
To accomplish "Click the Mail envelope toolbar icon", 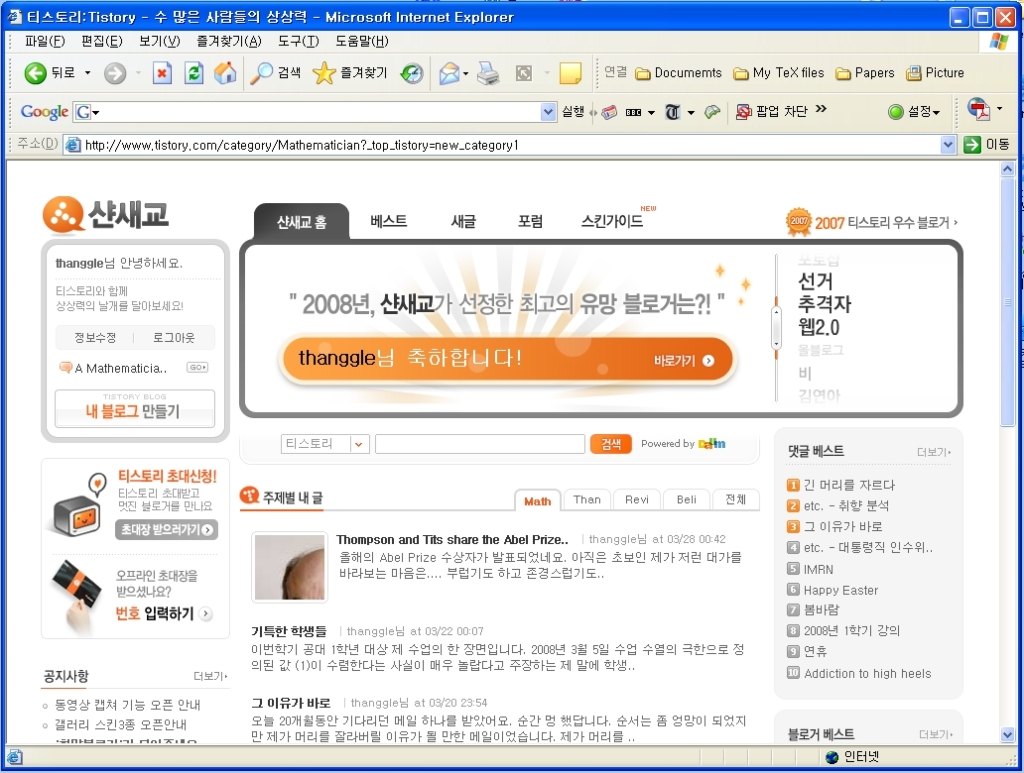I will tap(449, 73).
